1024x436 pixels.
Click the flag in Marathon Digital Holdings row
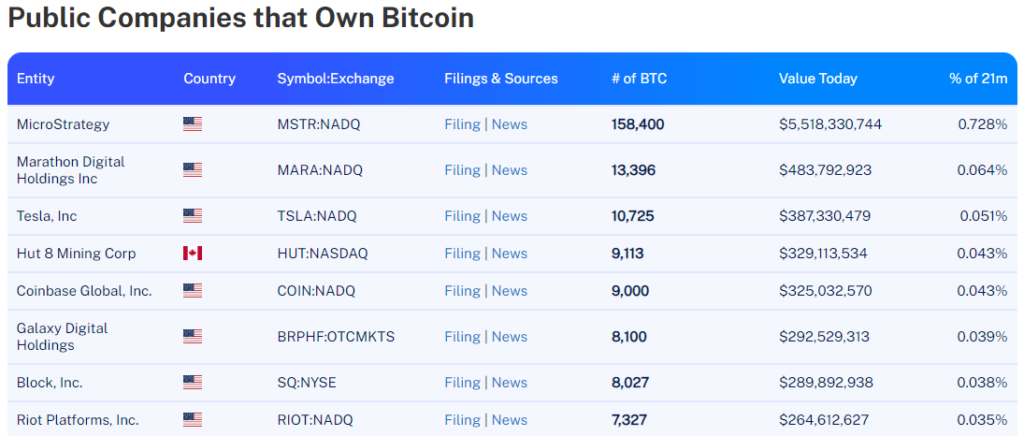pos(192,170)
